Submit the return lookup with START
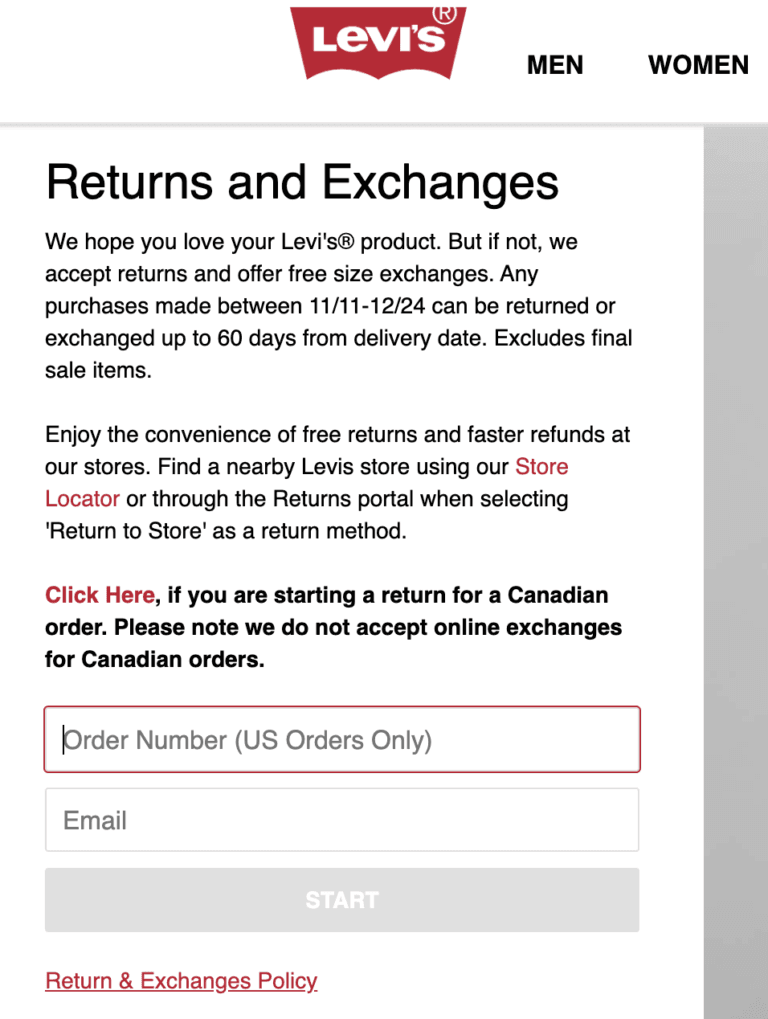The width and height of the screenshot is (768, 1019). click(x=342, y=900)
